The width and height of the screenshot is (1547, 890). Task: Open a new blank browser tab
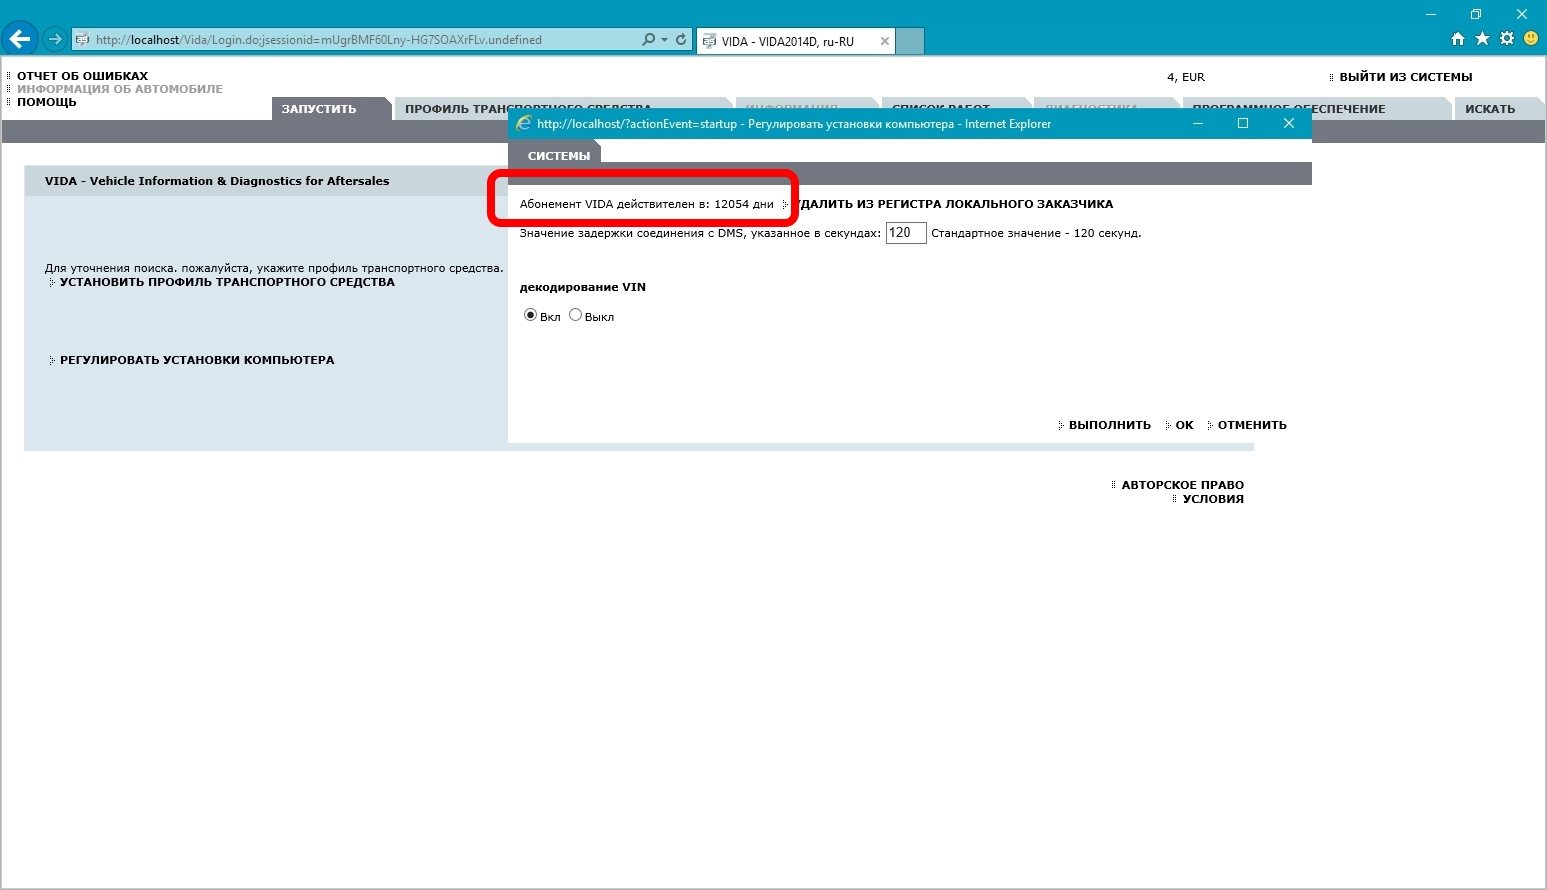[909, 41]
